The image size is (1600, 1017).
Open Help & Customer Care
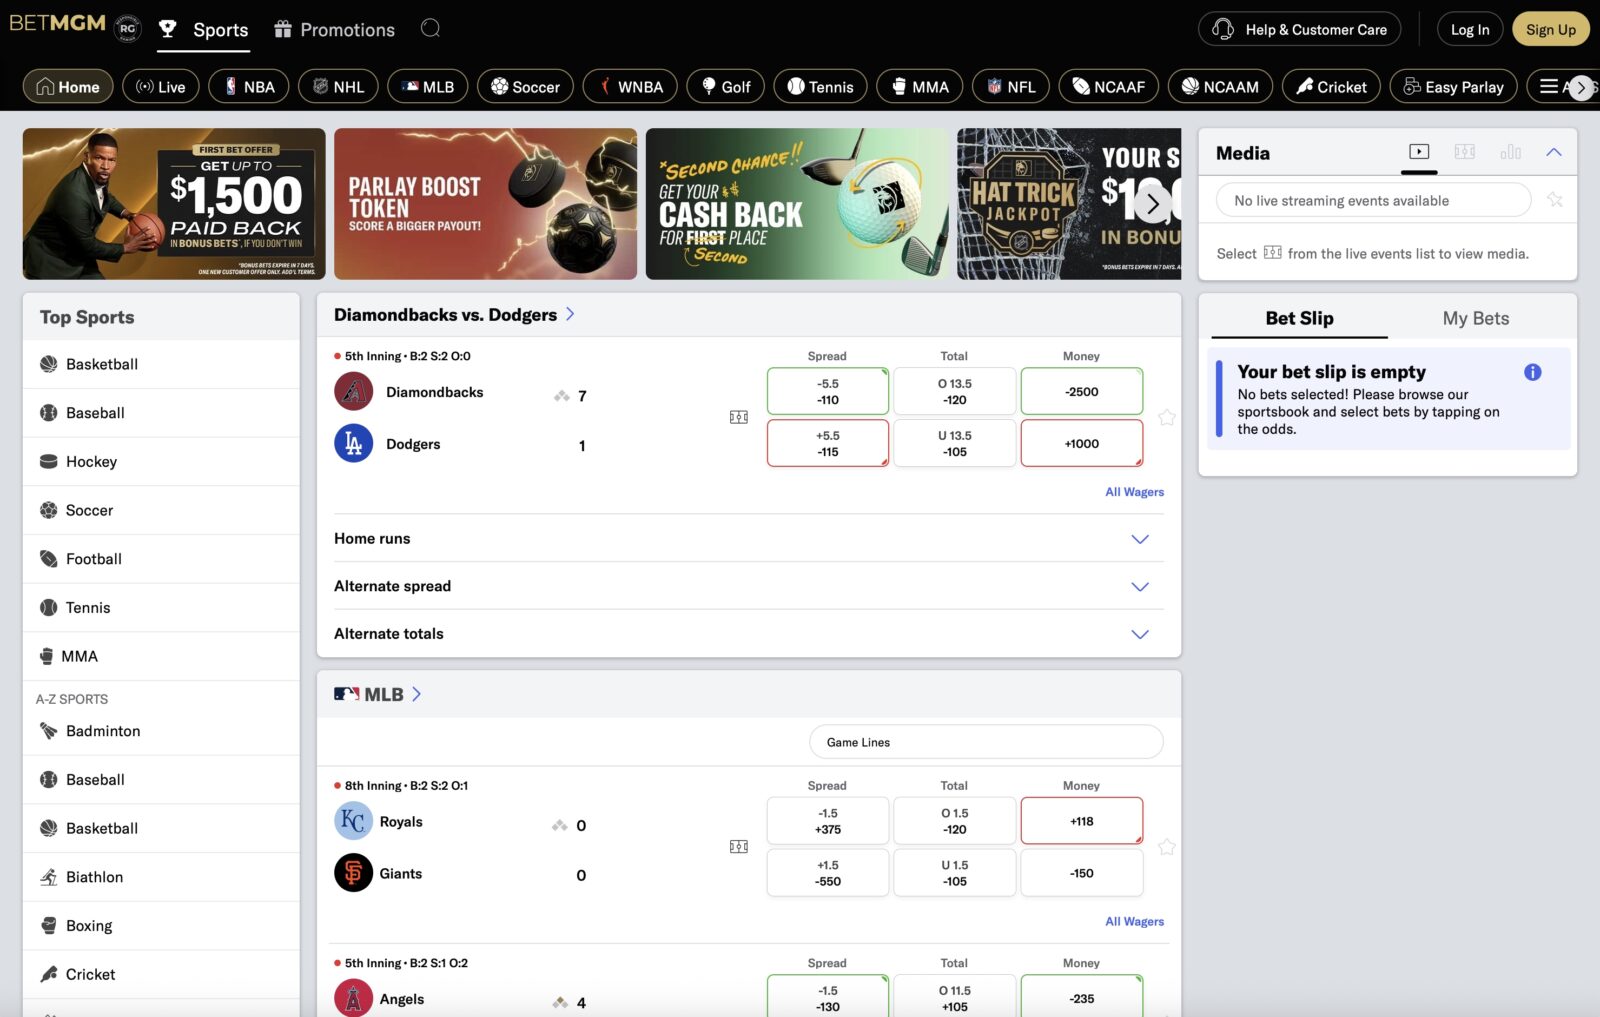pyautogui.click(x=1299, y=29)
